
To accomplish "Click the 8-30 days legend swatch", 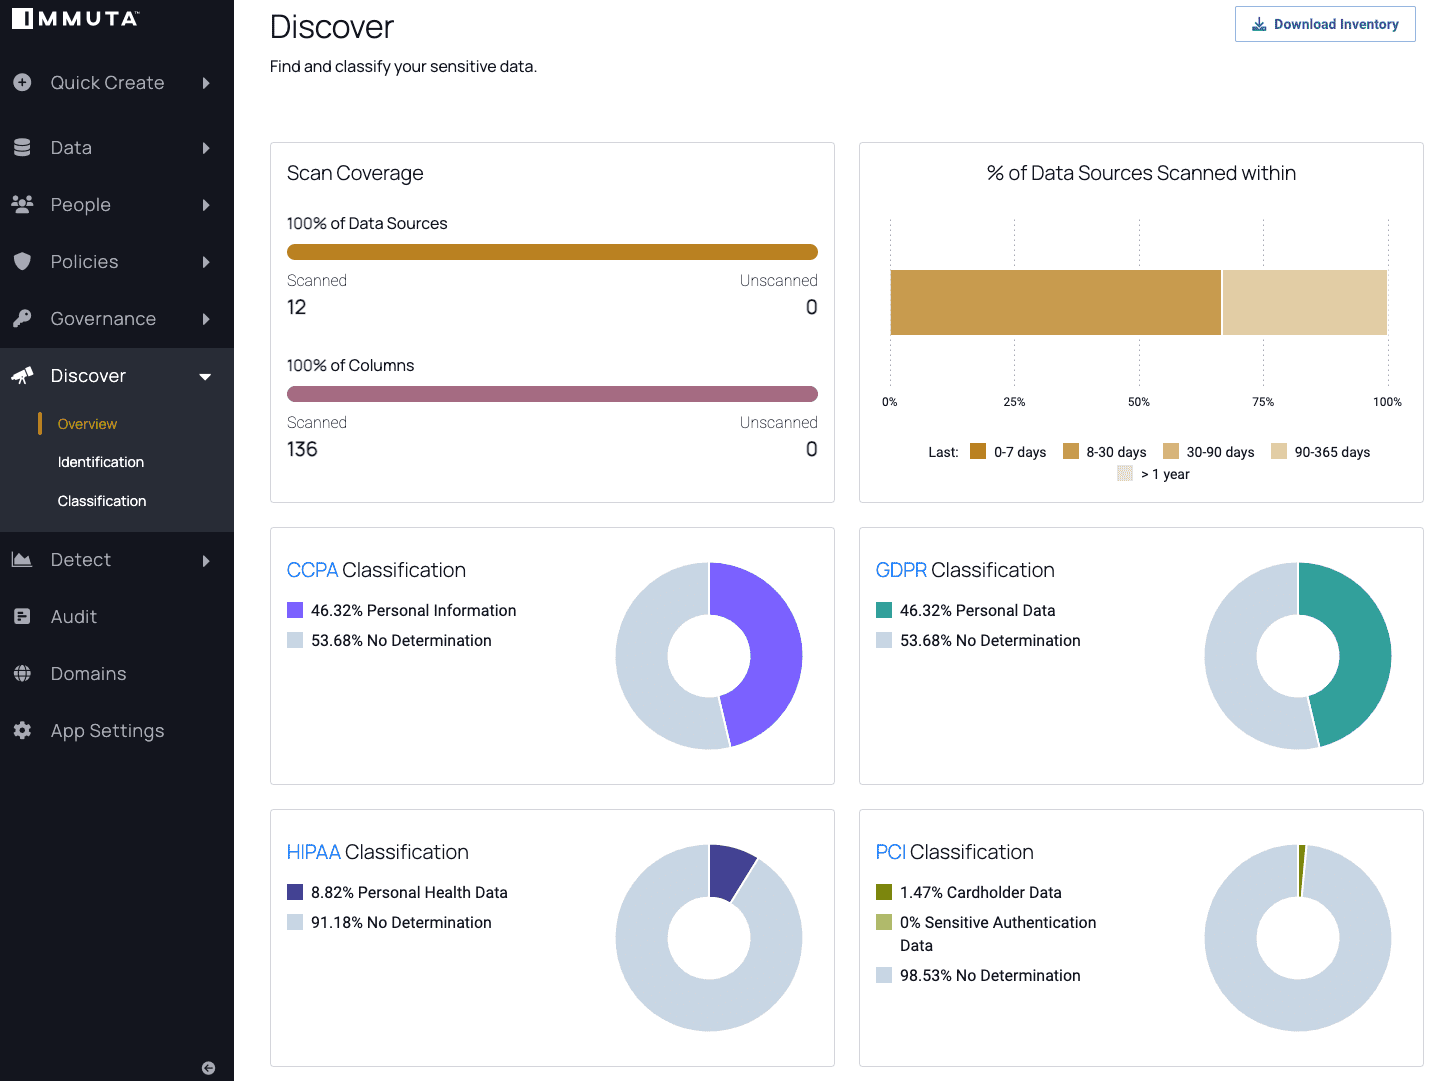I will [1071, 451].
